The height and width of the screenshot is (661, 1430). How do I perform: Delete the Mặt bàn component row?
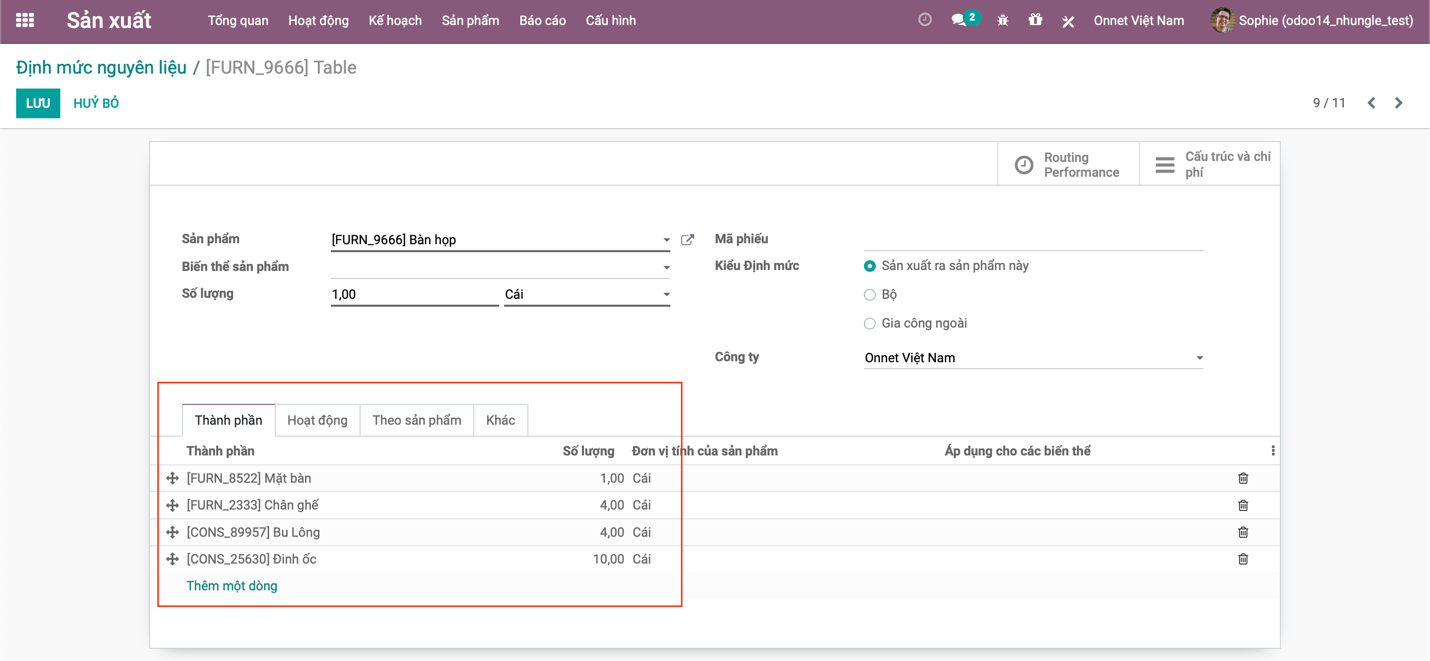pyautogui.click(x=1243, y=479)
